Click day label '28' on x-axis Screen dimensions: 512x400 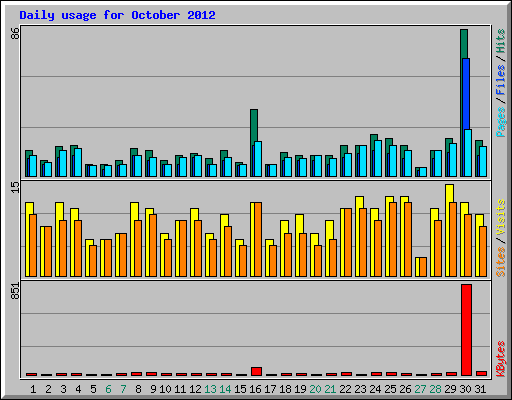[x=435, y=389]
